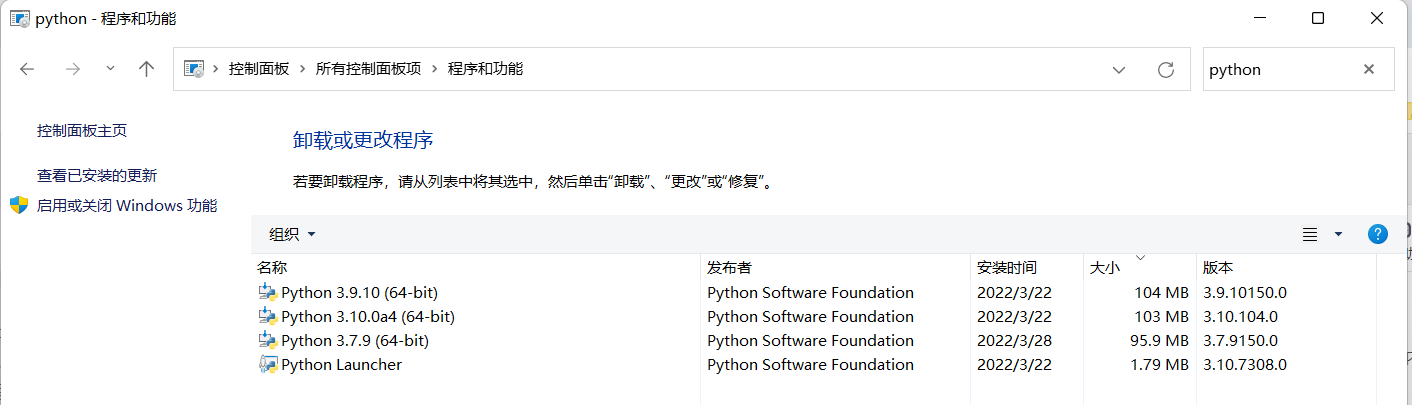Screen dimensions: 1412x405
Task: Click publisher cell for Python Launcher
Action: pyautogui.click(x=810, y=365)
